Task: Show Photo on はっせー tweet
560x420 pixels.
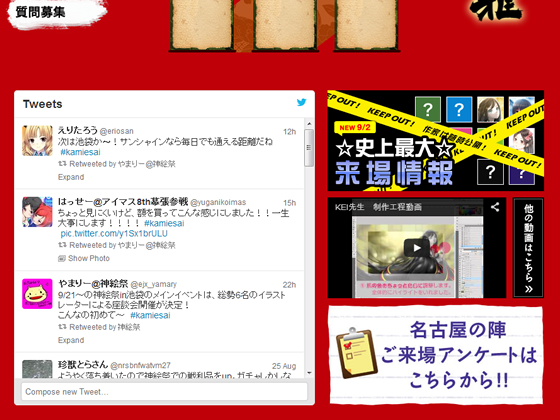Action: (84, 258)
